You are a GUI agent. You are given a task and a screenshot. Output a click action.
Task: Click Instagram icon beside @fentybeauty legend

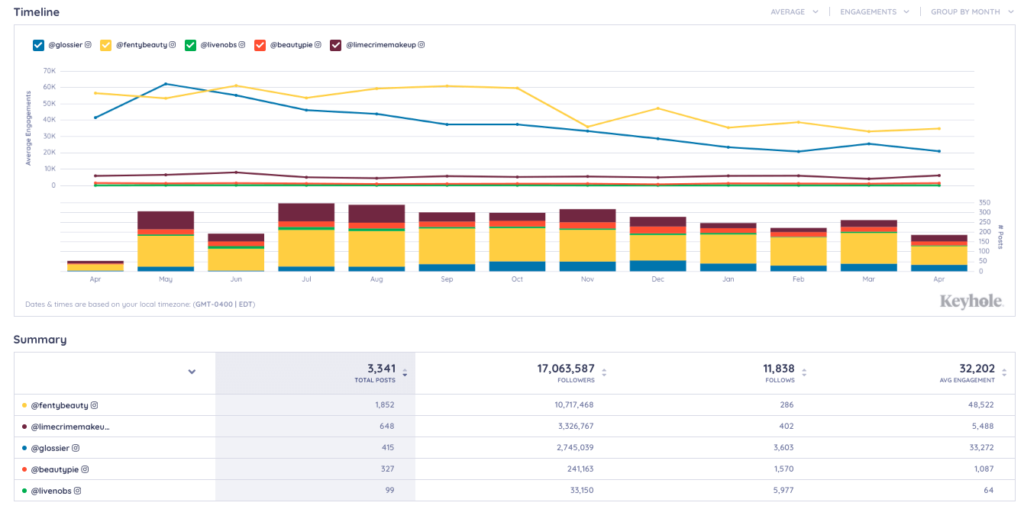click(172, 45)
